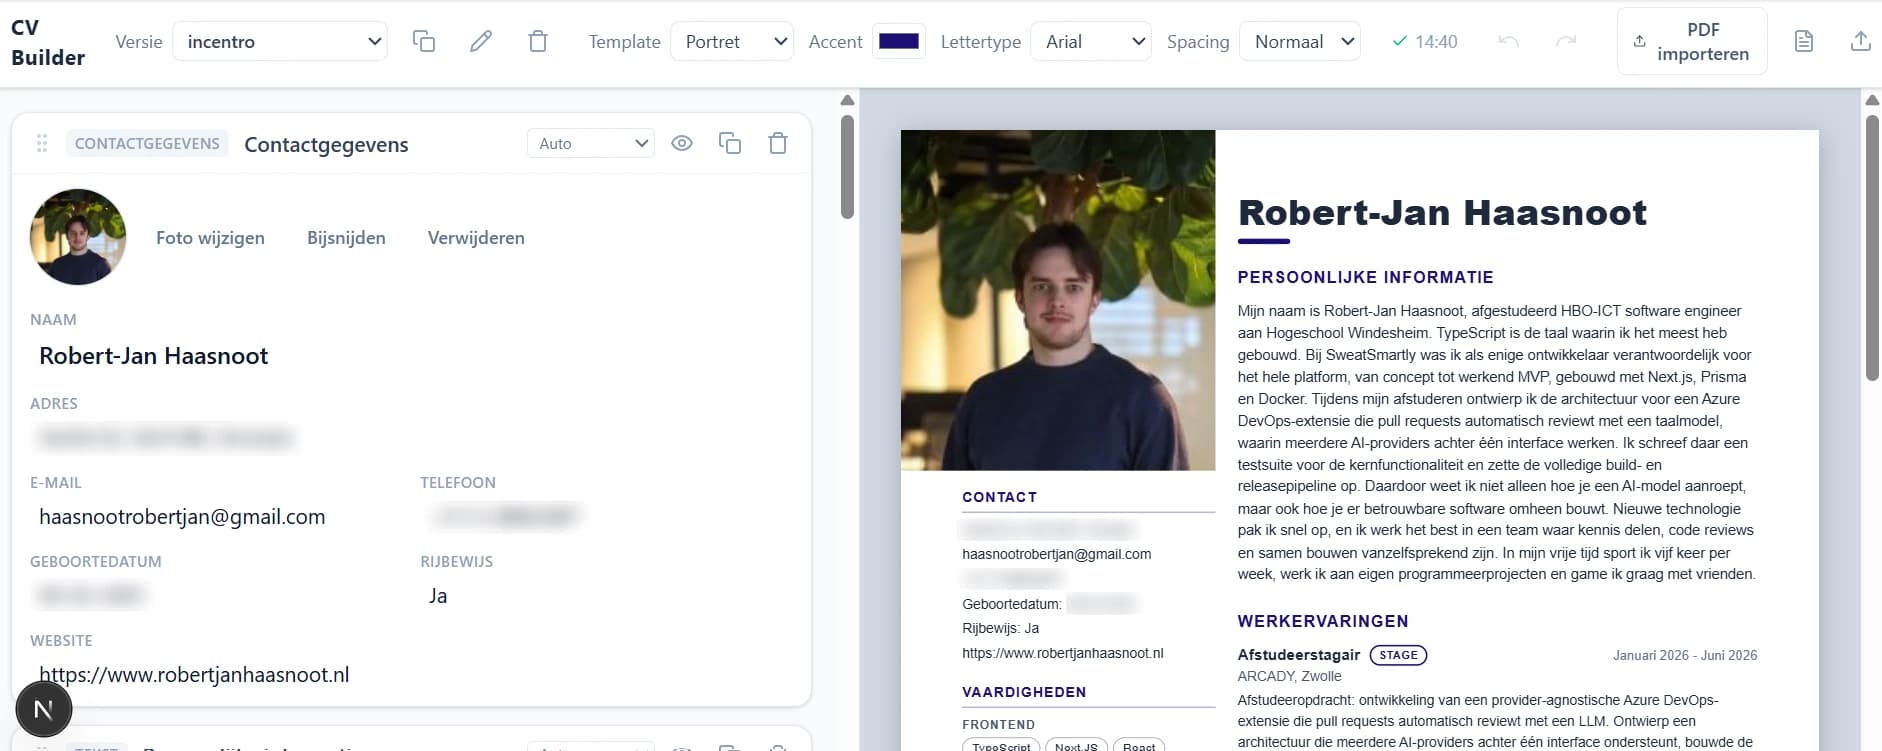Viewport: 1882px width, 751px height.
Task: Click the Rijbewijs field showing Ja
Action: click(x=606, y=596)
